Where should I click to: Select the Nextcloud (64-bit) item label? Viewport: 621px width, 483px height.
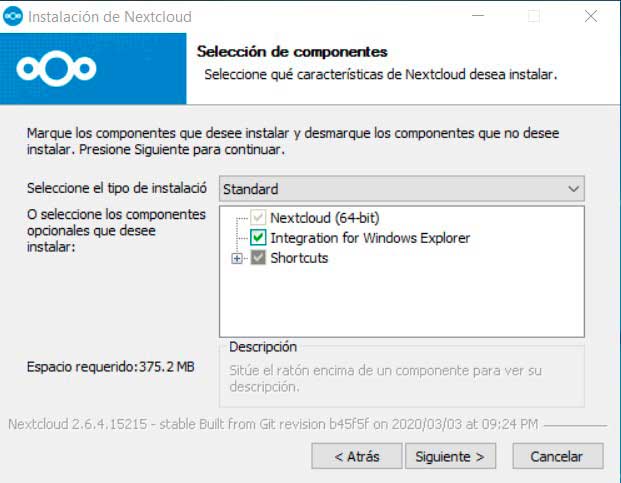point(325,218)
